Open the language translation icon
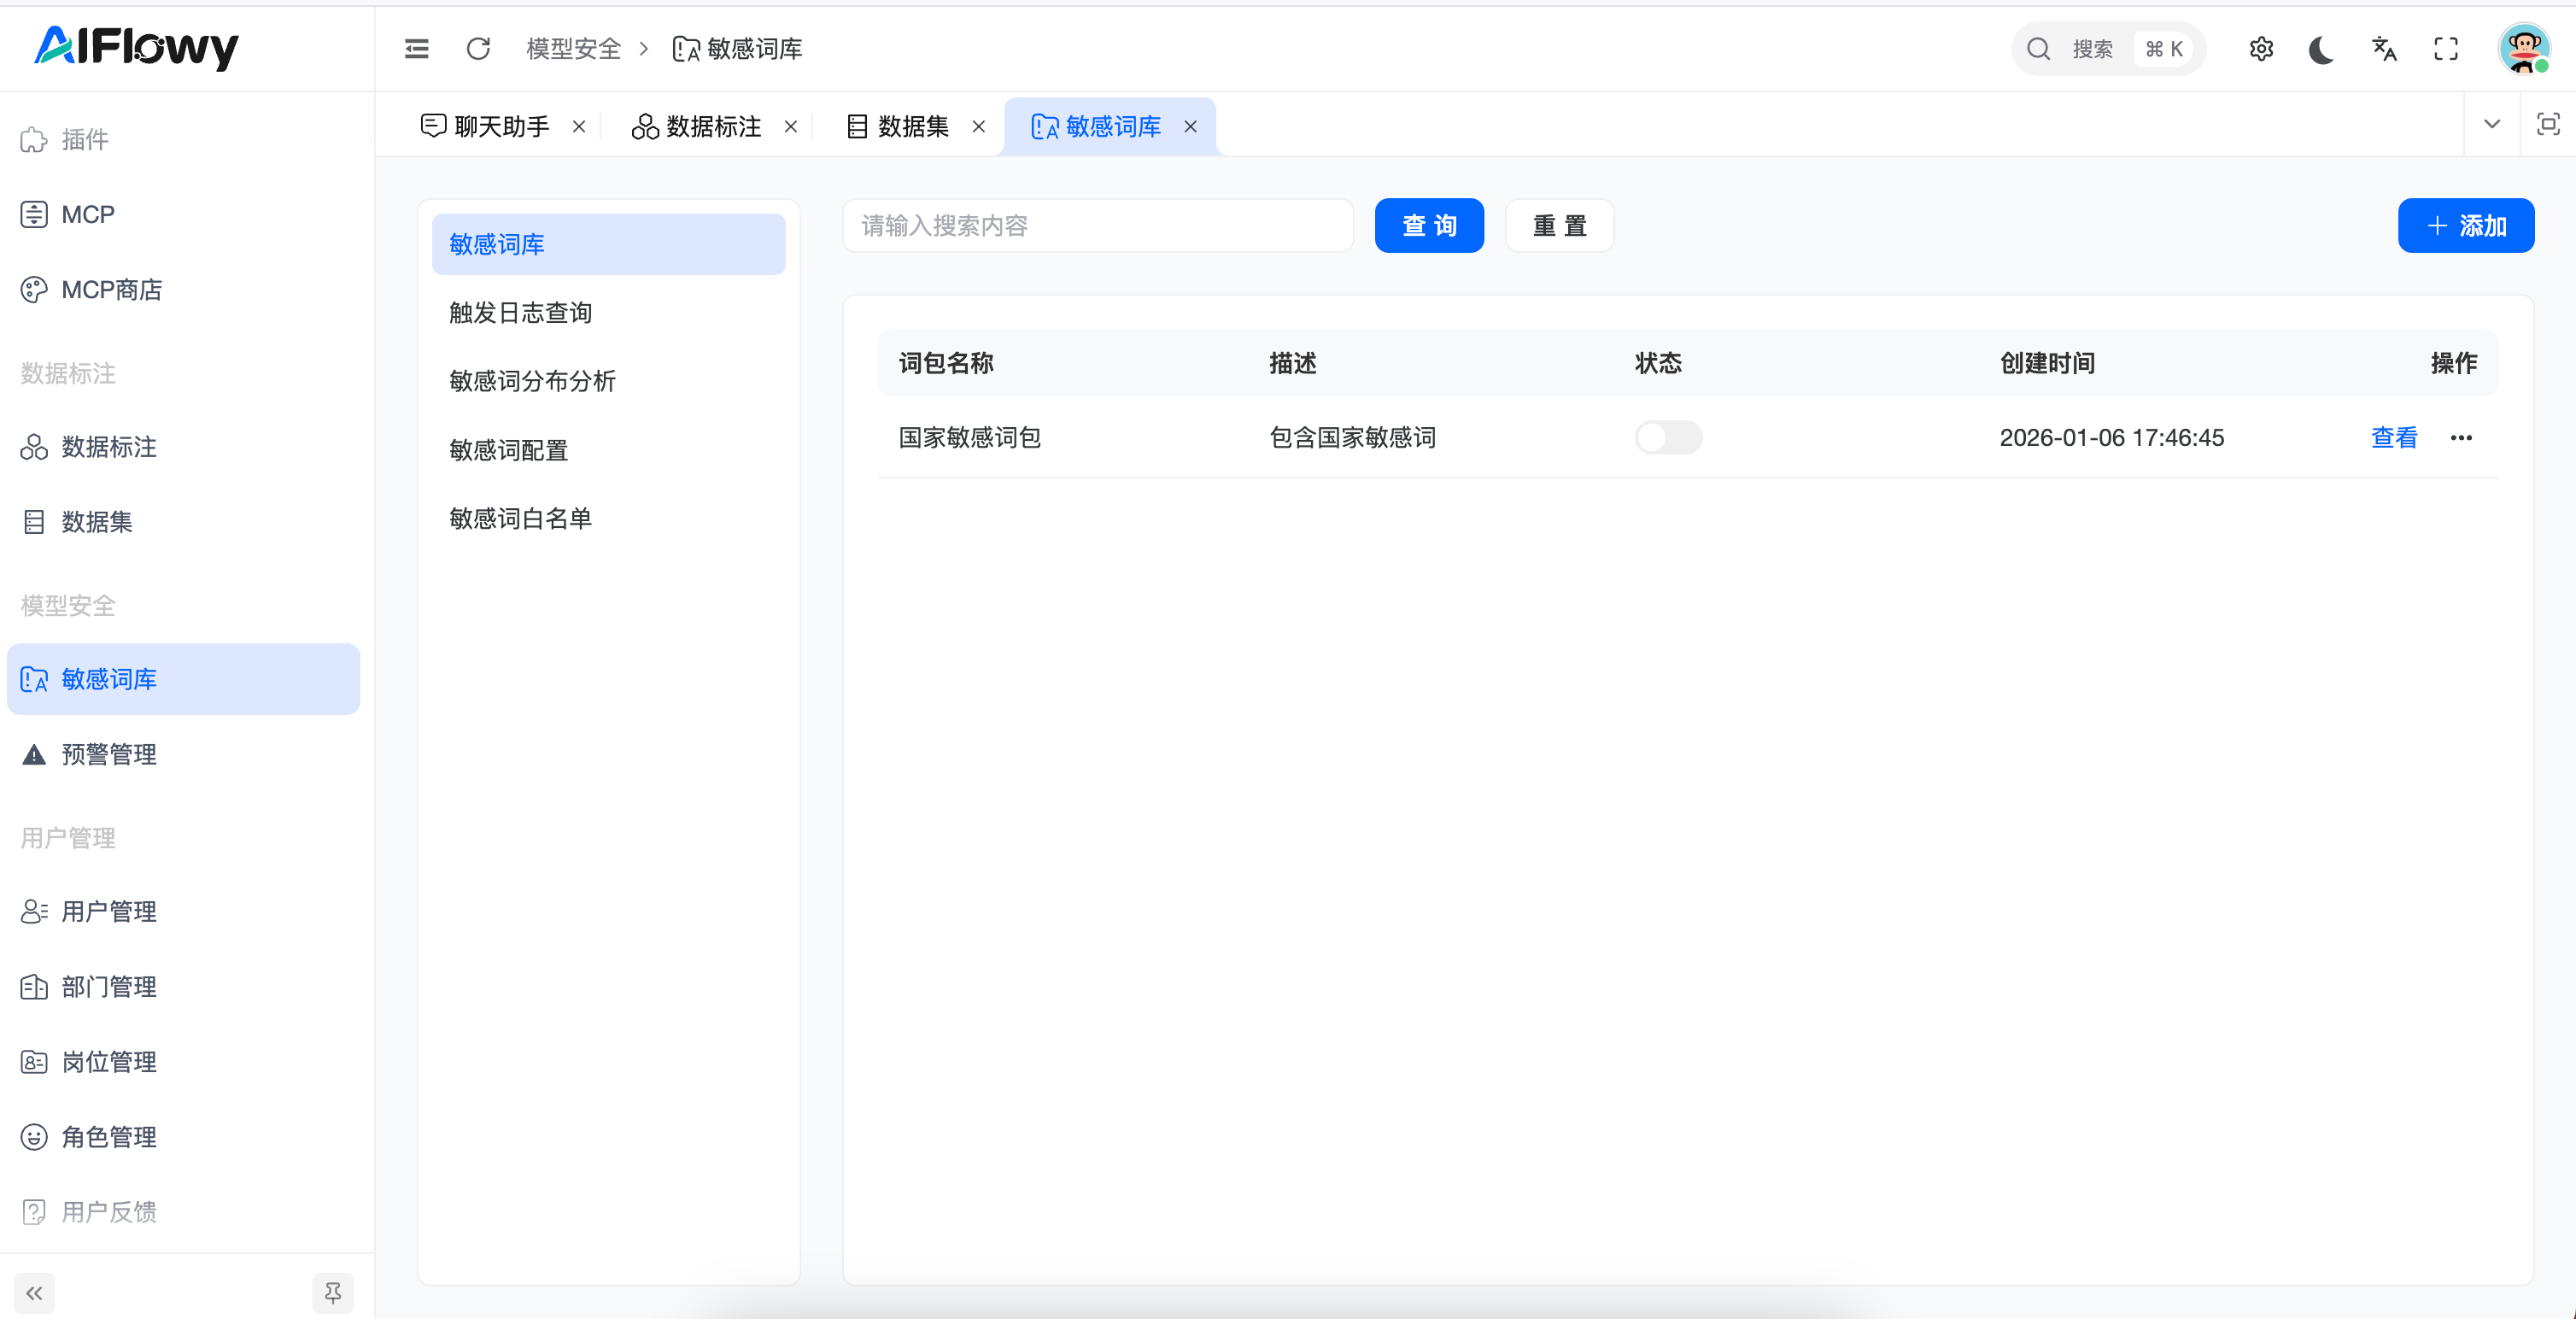This screenshot has width=2576, height=1319. click(x=2384, y=49)
